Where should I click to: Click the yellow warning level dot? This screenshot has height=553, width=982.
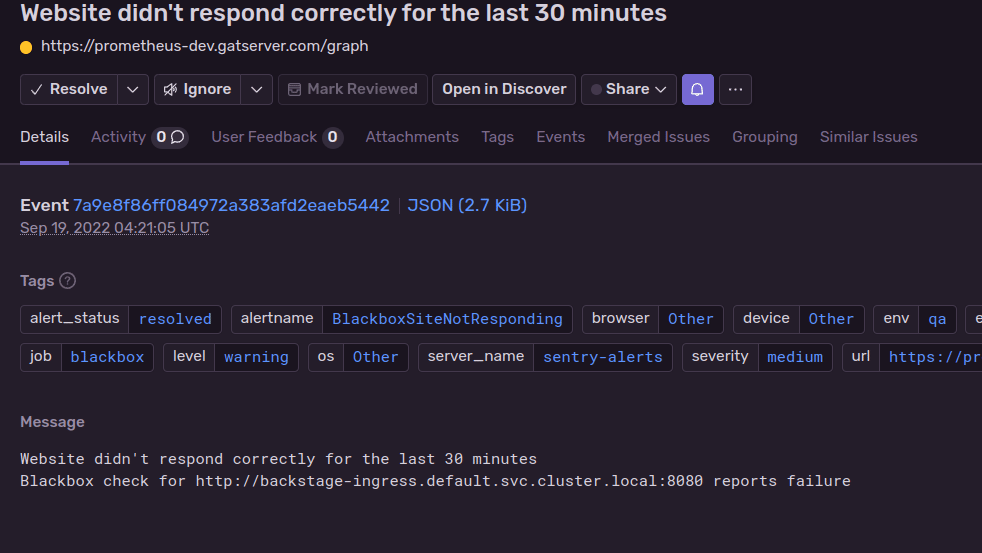(26, 47)
